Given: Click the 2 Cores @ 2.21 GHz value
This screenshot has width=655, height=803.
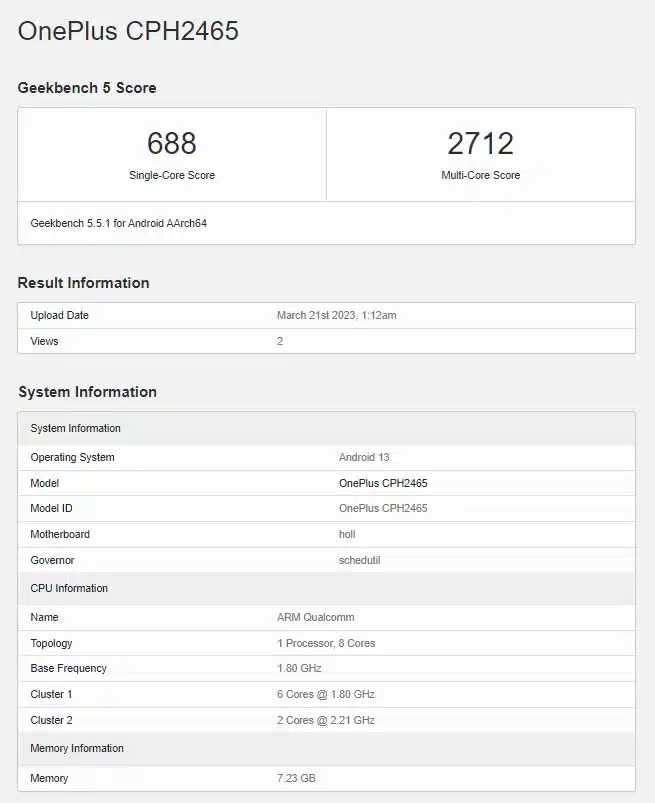Looking at the screenshot, I should (326, 720).
